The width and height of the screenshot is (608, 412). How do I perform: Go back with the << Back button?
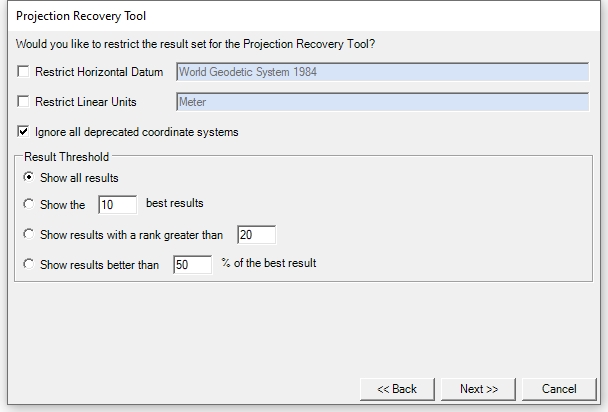397,389
